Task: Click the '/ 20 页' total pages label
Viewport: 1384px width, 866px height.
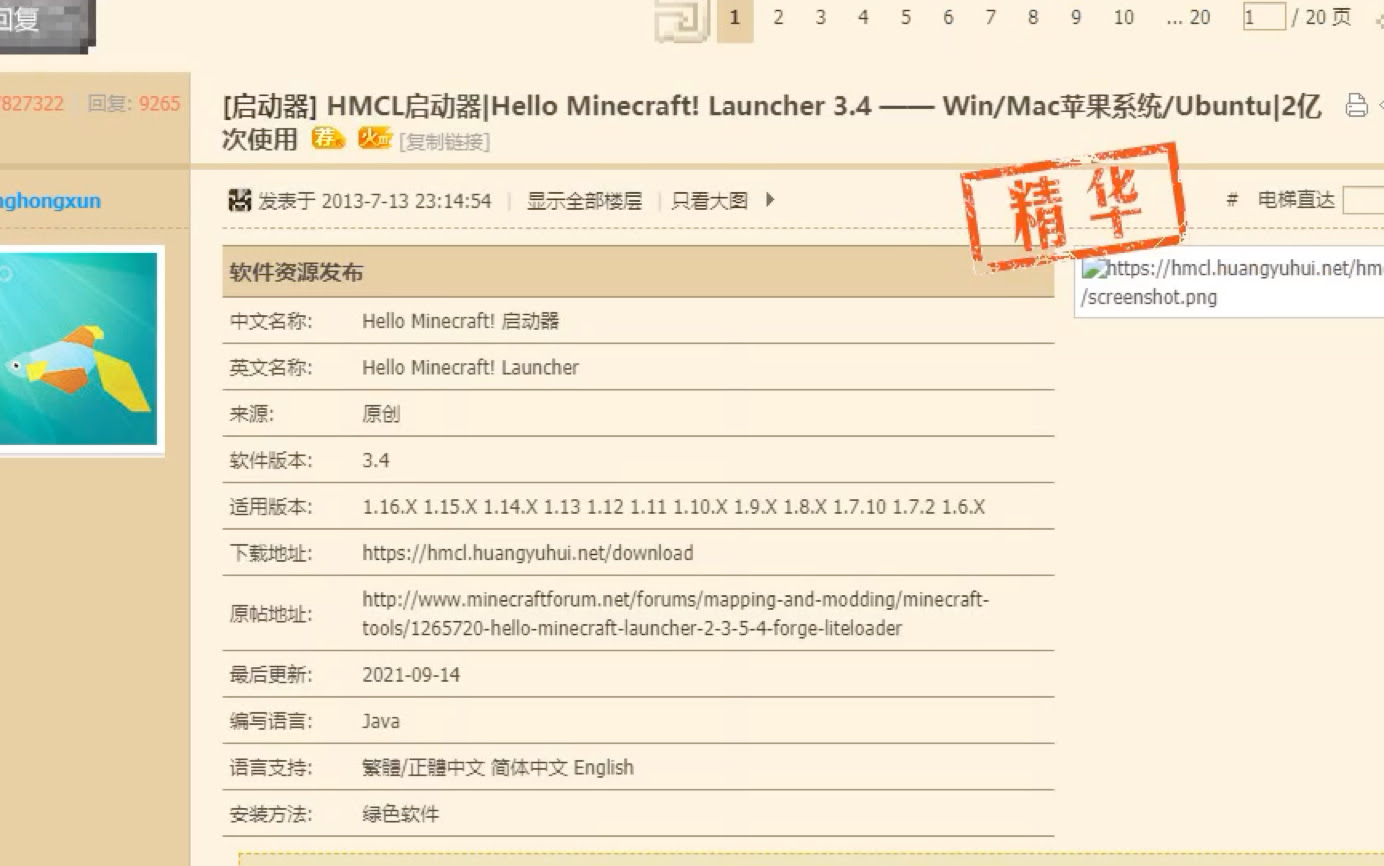Action: [1322, 18]
